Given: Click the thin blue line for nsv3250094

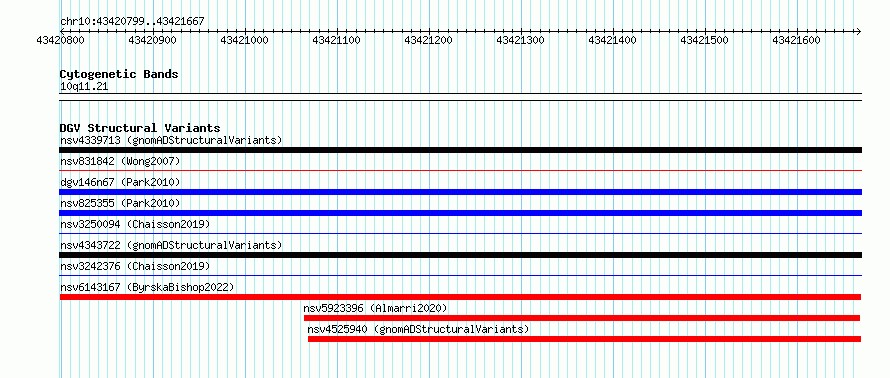Looking at the screenshot, I should 460,233.
